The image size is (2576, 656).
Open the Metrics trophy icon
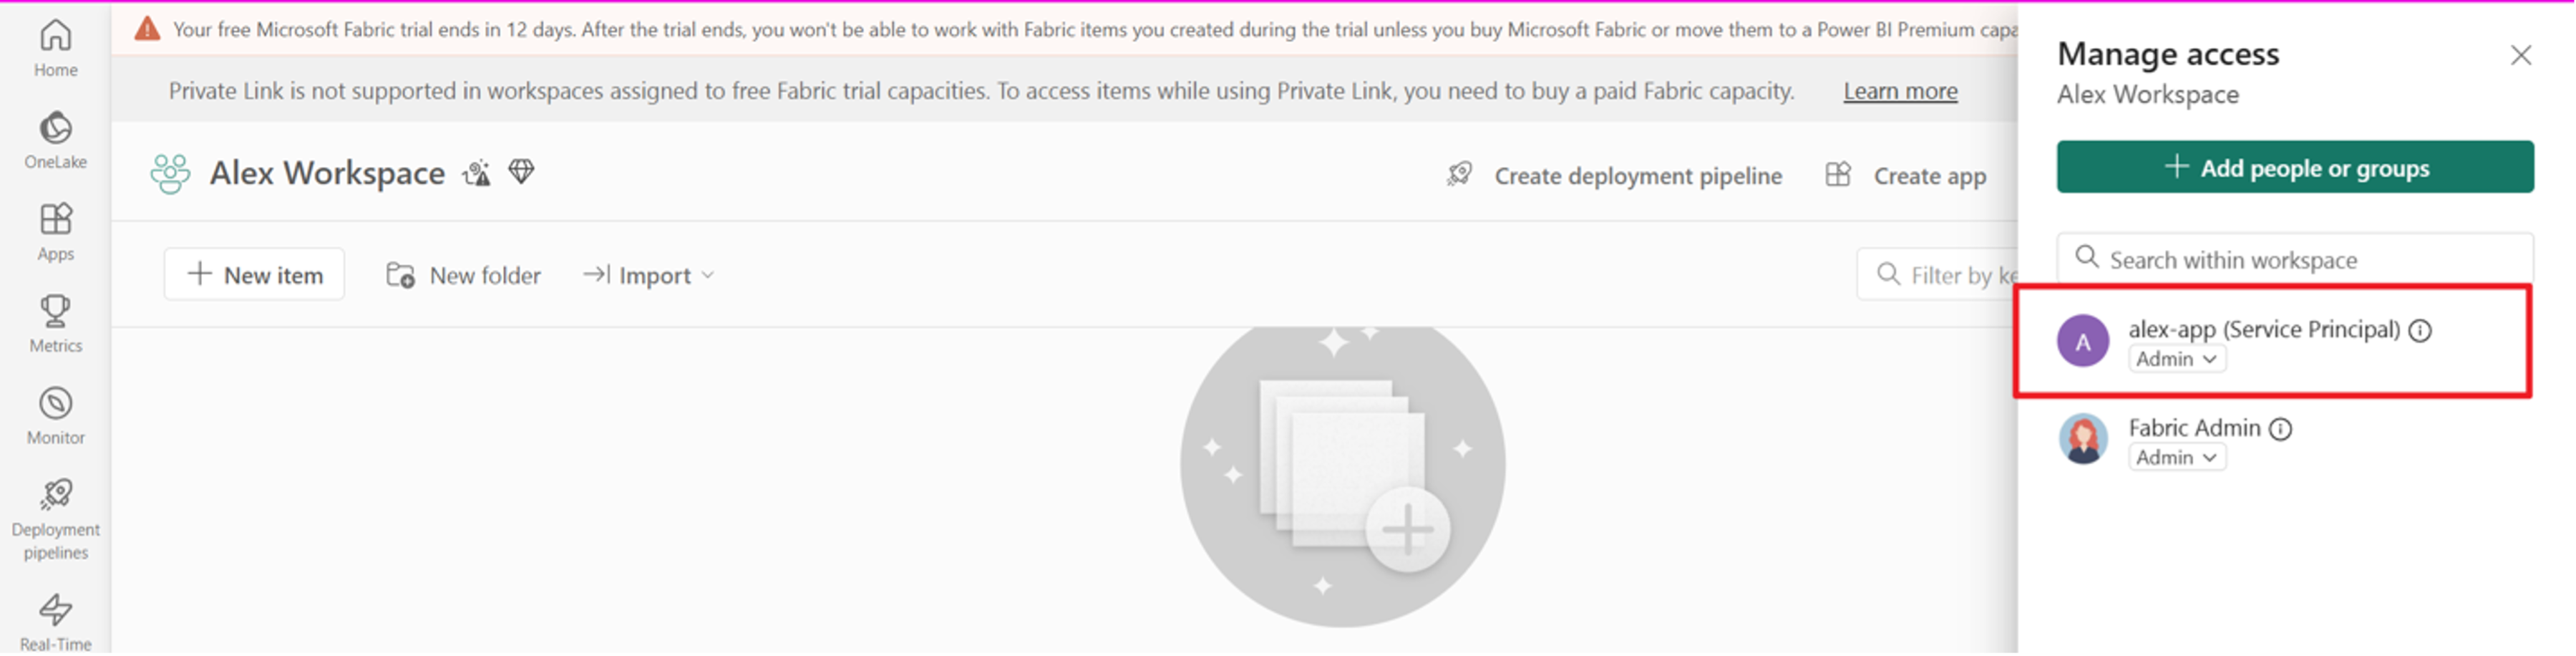tap(56, 312)
